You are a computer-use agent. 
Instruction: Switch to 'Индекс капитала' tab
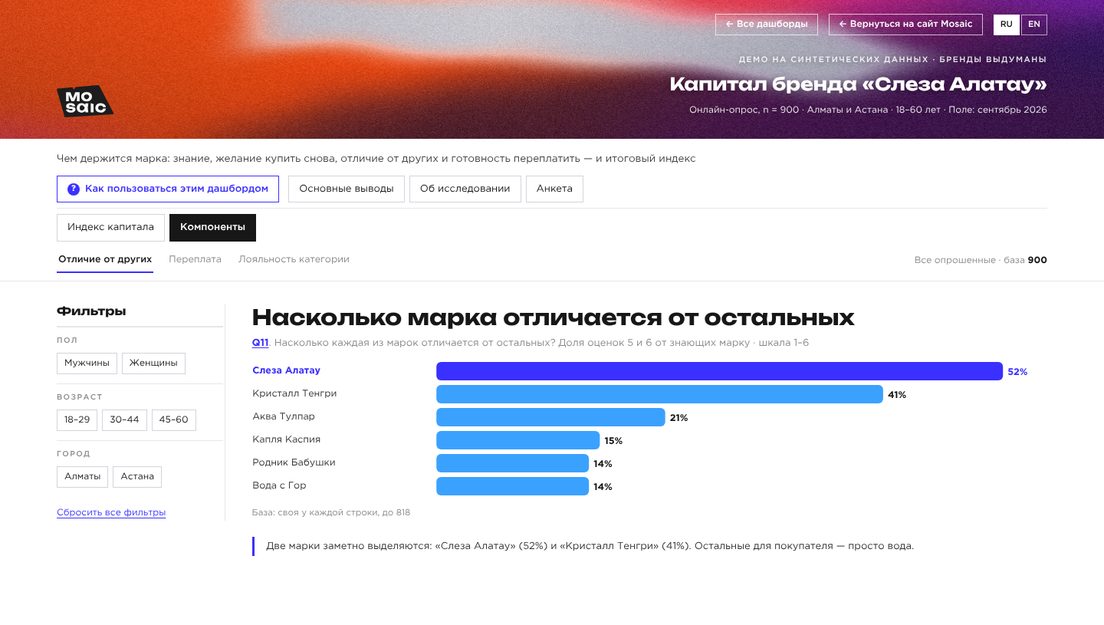point(111,227)
